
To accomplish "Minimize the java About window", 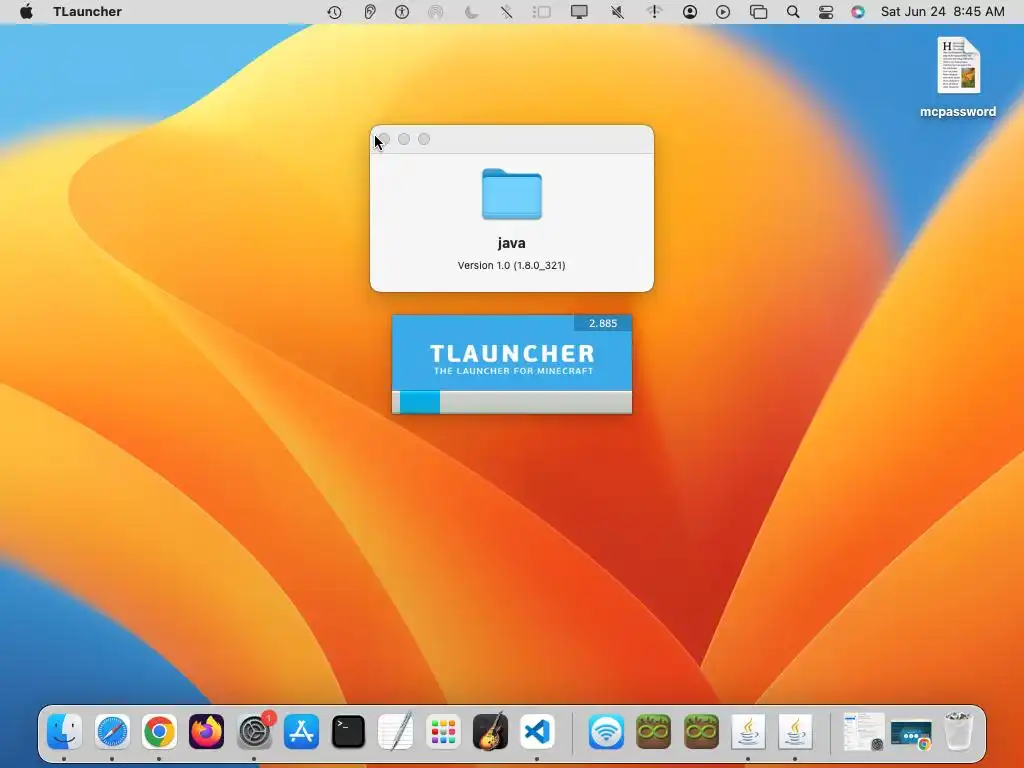I will point(404,139).
